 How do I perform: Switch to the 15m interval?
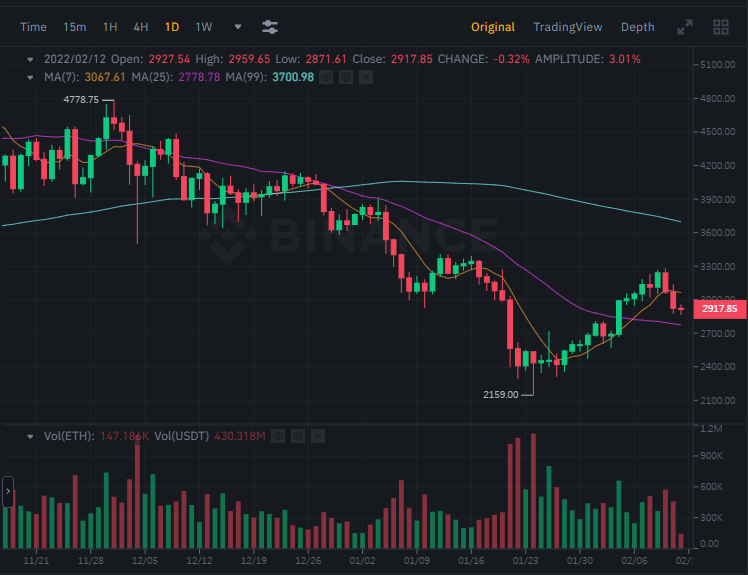pos(75,27)
